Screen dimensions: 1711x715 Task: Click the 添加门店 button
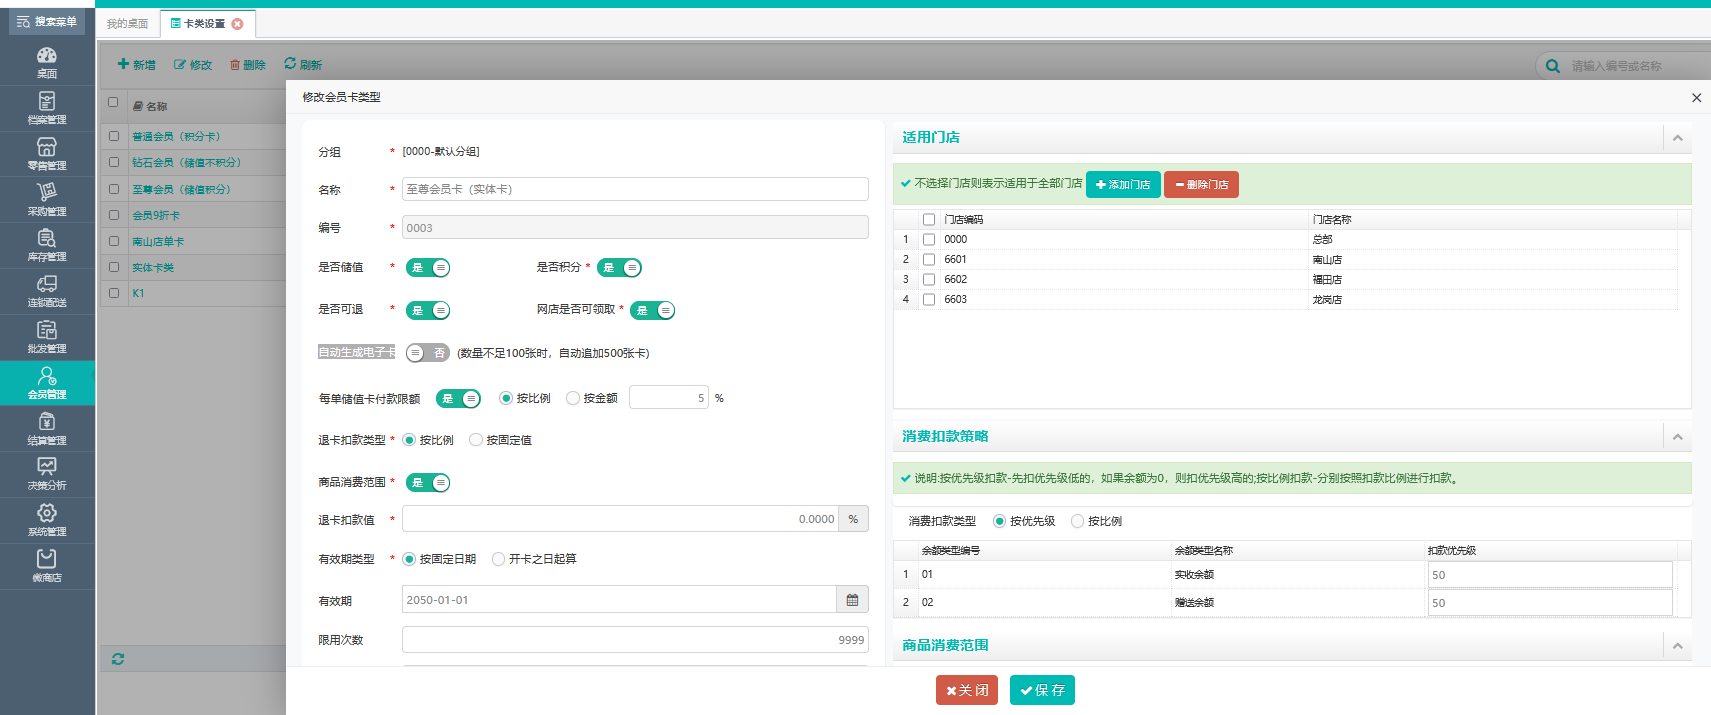(1123, 185)
